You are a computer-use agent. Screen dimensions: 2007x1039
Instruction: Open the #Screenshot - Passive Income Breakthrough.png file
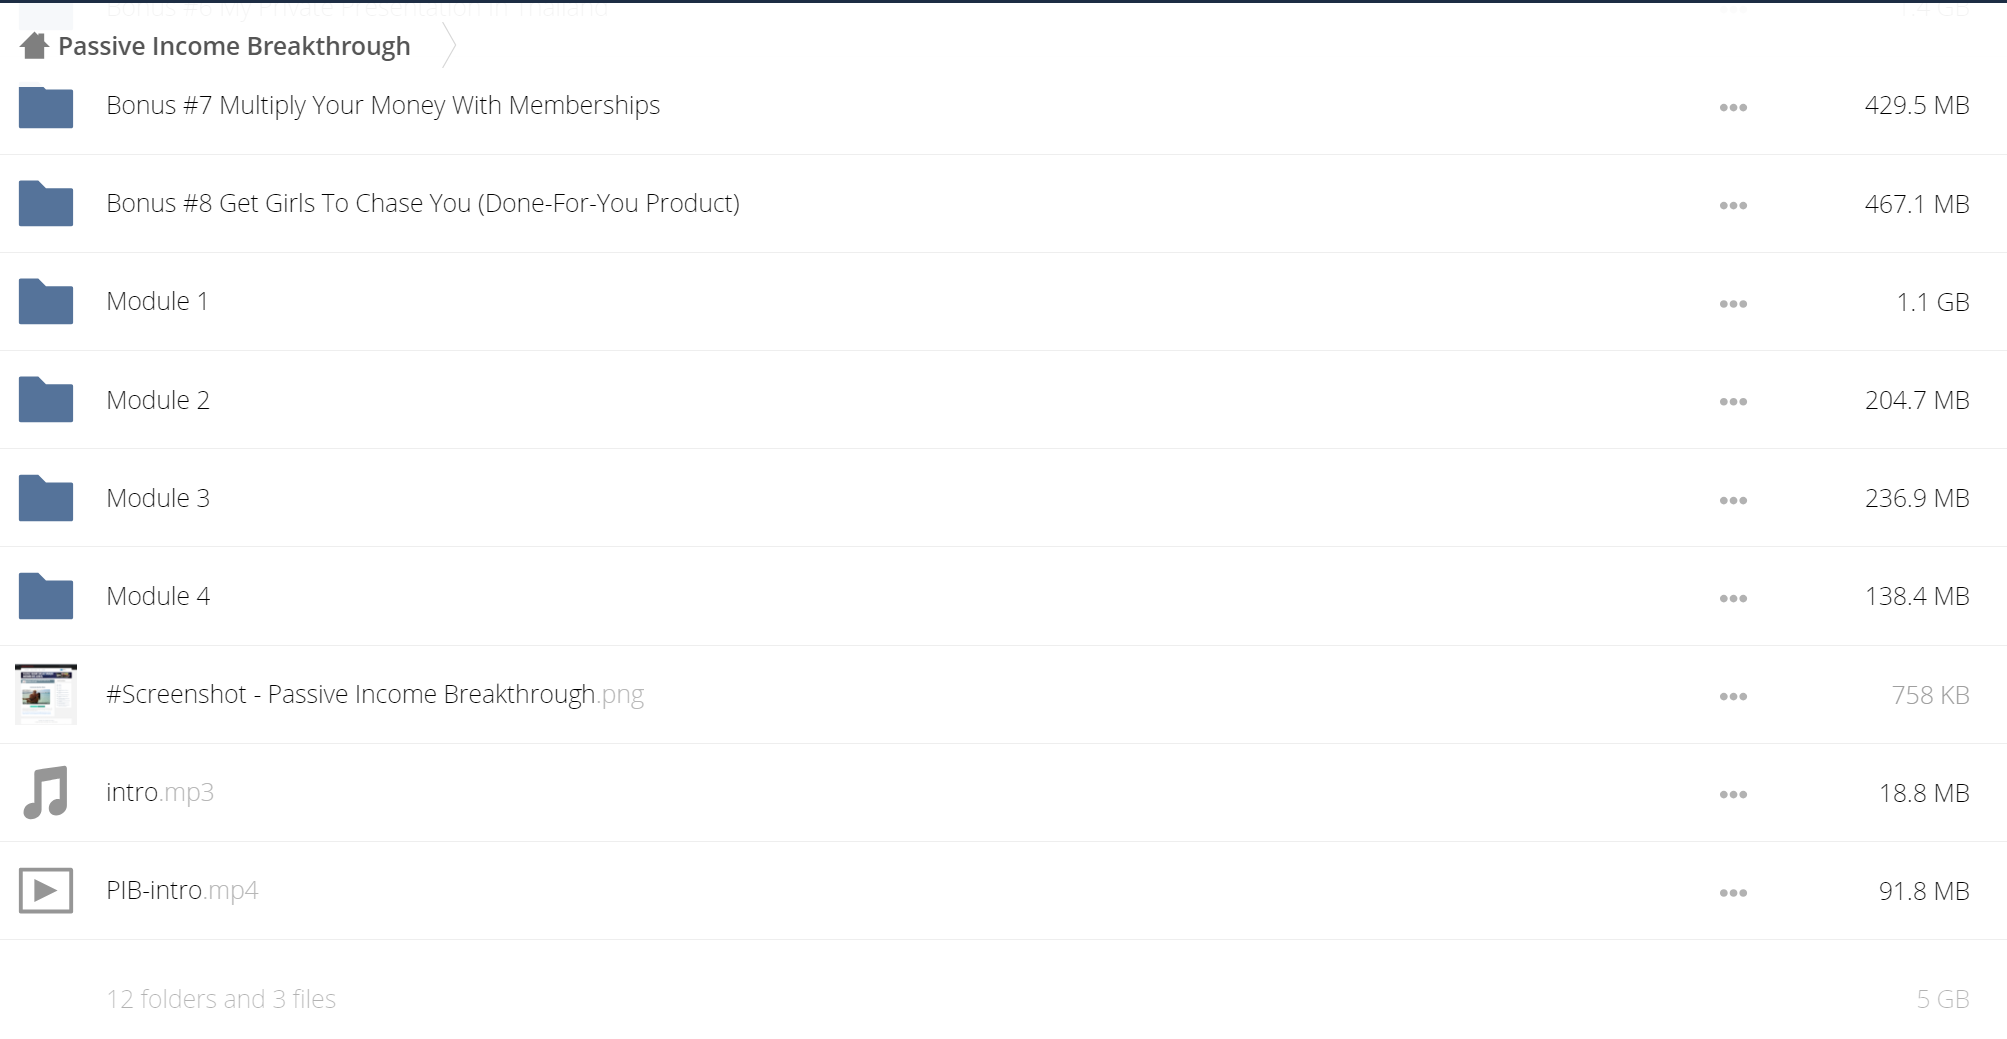pyautogui.click(x=375, y=694)
